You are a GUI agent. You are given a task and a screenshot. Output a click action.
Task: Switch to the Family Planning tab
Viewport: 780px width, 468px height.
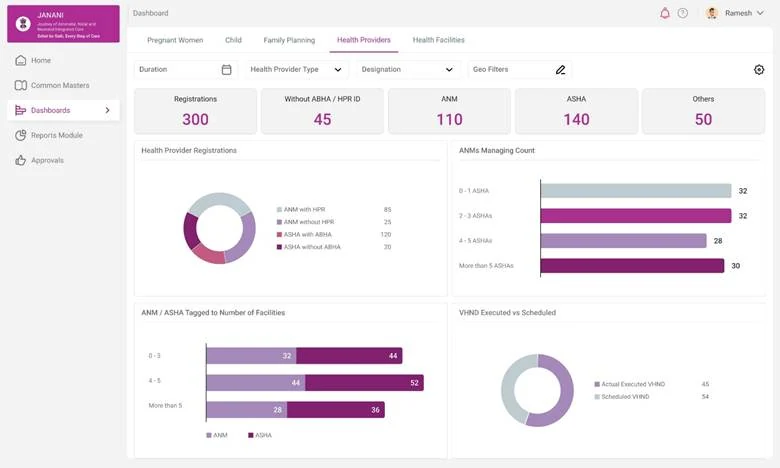point(289,40)
